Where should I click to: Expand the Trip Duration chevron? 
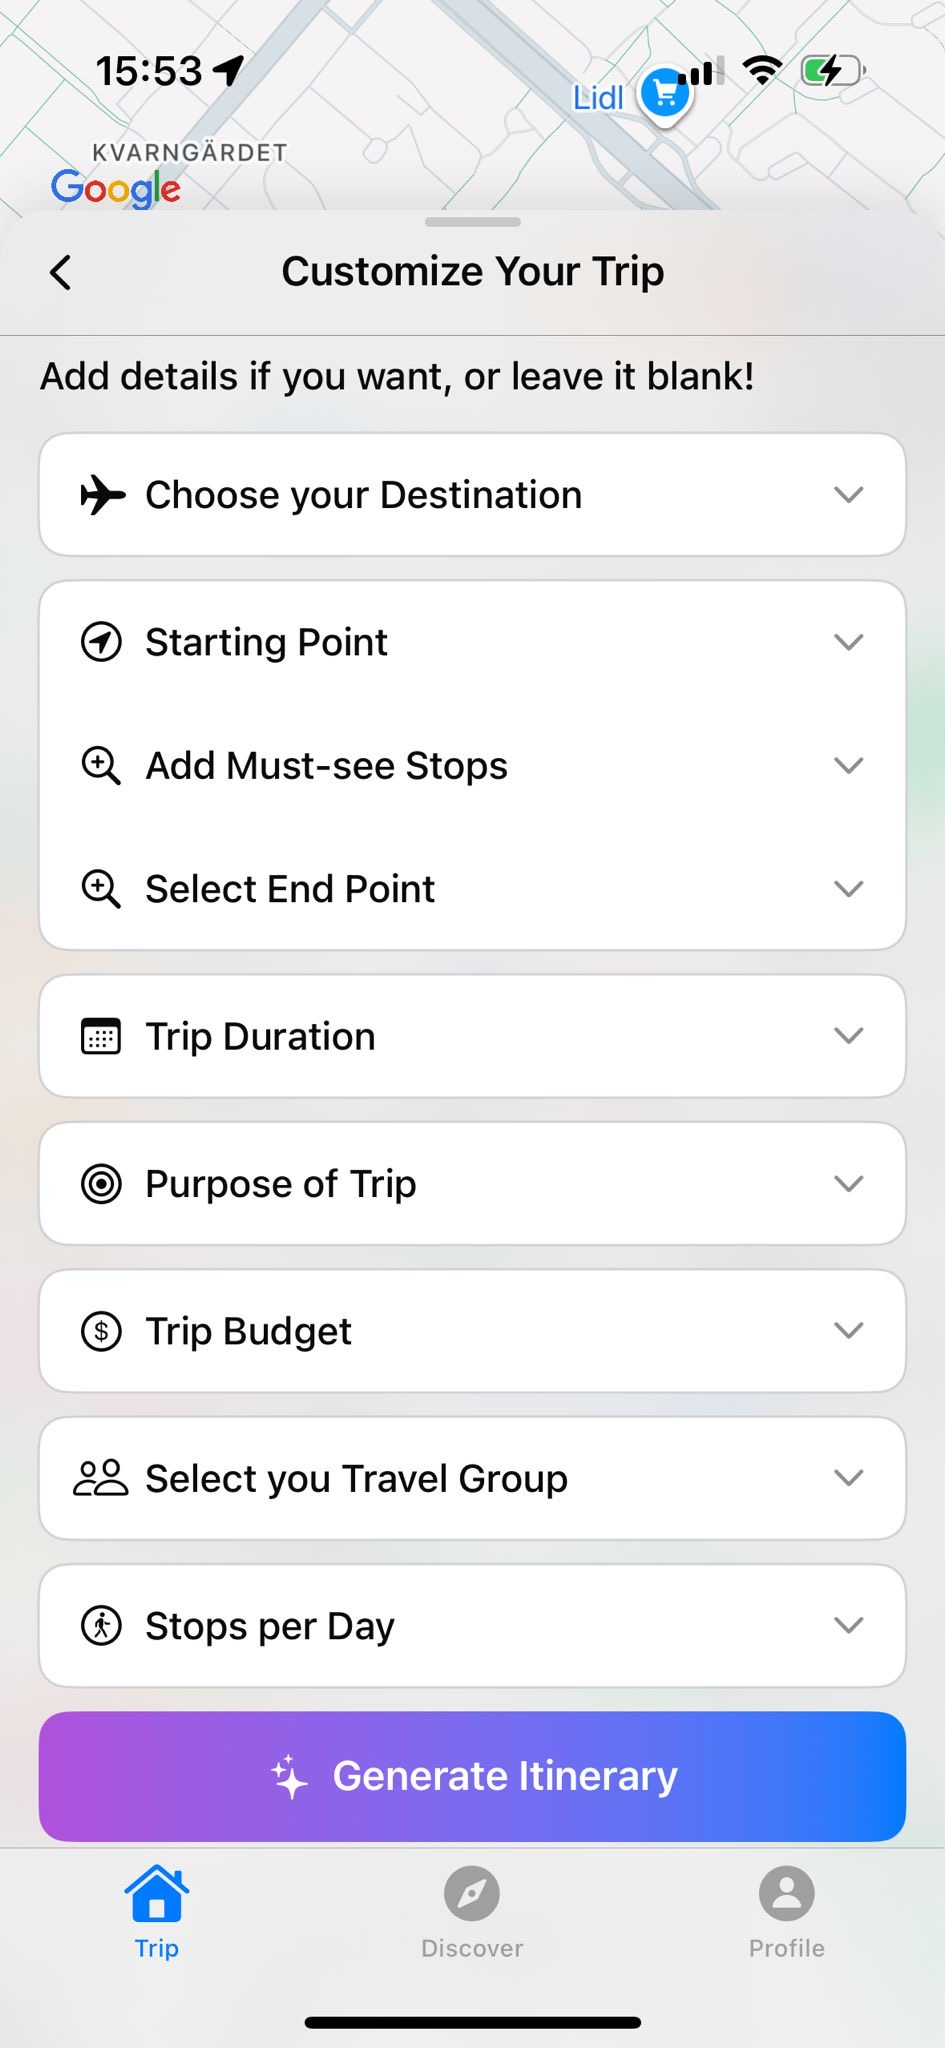pos(848,1037)
